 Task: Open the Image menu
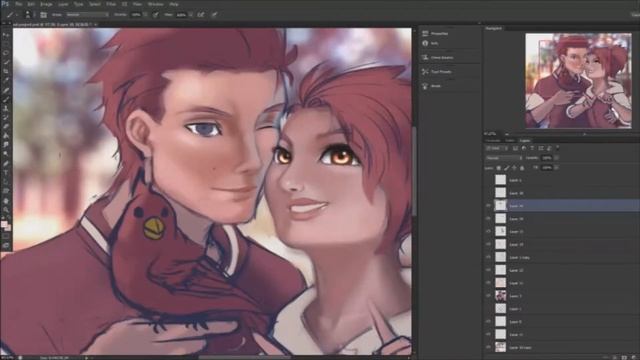click(x=46, y=4)
